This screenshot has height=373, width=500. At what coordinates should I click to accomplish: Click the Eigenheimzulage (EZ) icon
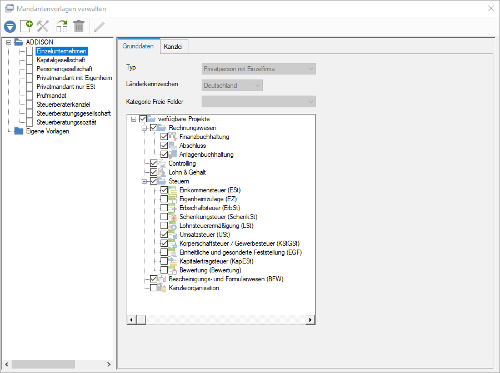click(x=172, y=199)
